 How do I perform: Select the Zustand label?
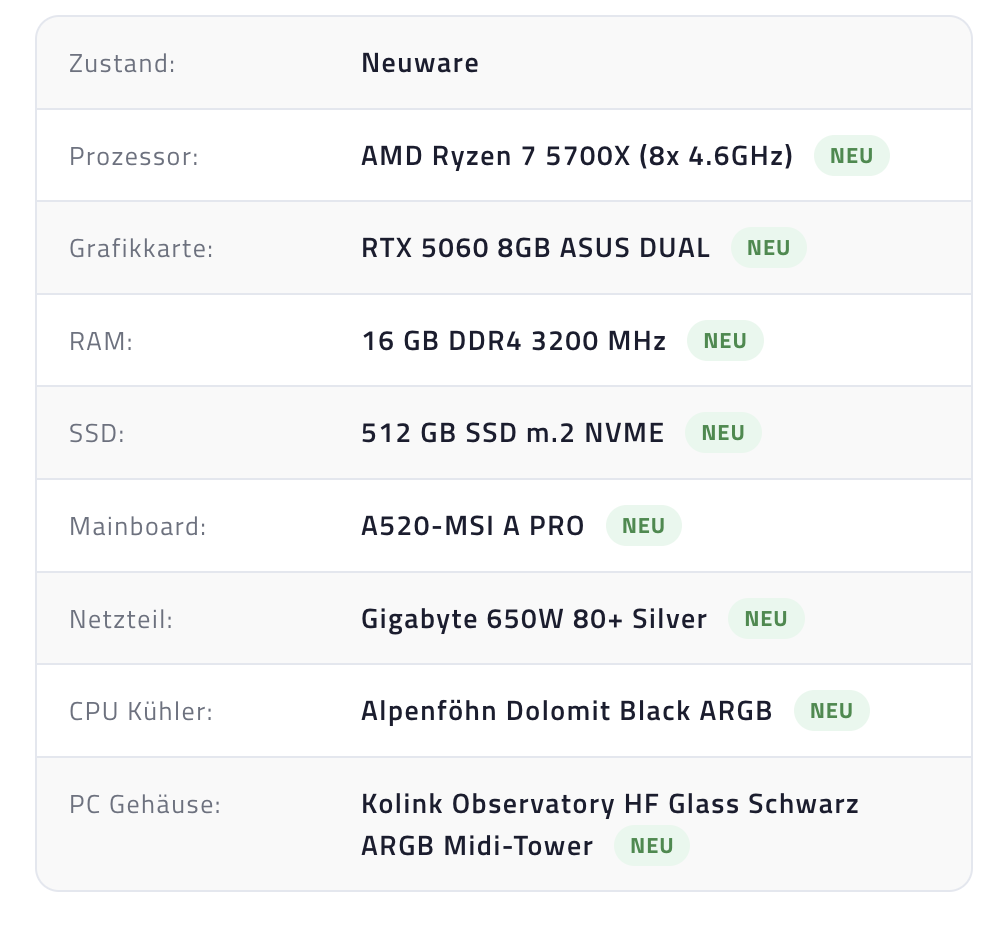pyautogui.click(x=122, y=64)
